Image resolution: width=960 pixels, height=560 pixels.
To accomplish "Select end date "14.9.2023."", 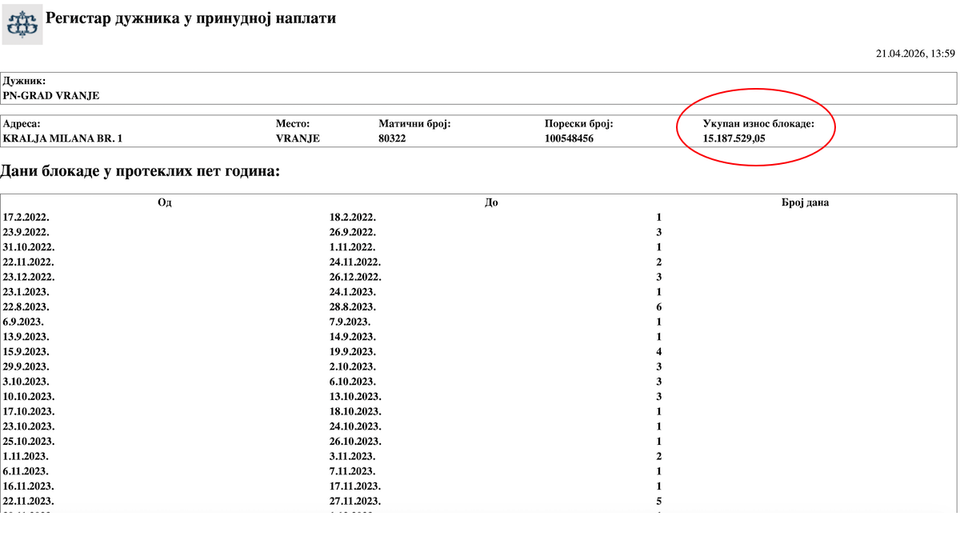I will 353,337.
